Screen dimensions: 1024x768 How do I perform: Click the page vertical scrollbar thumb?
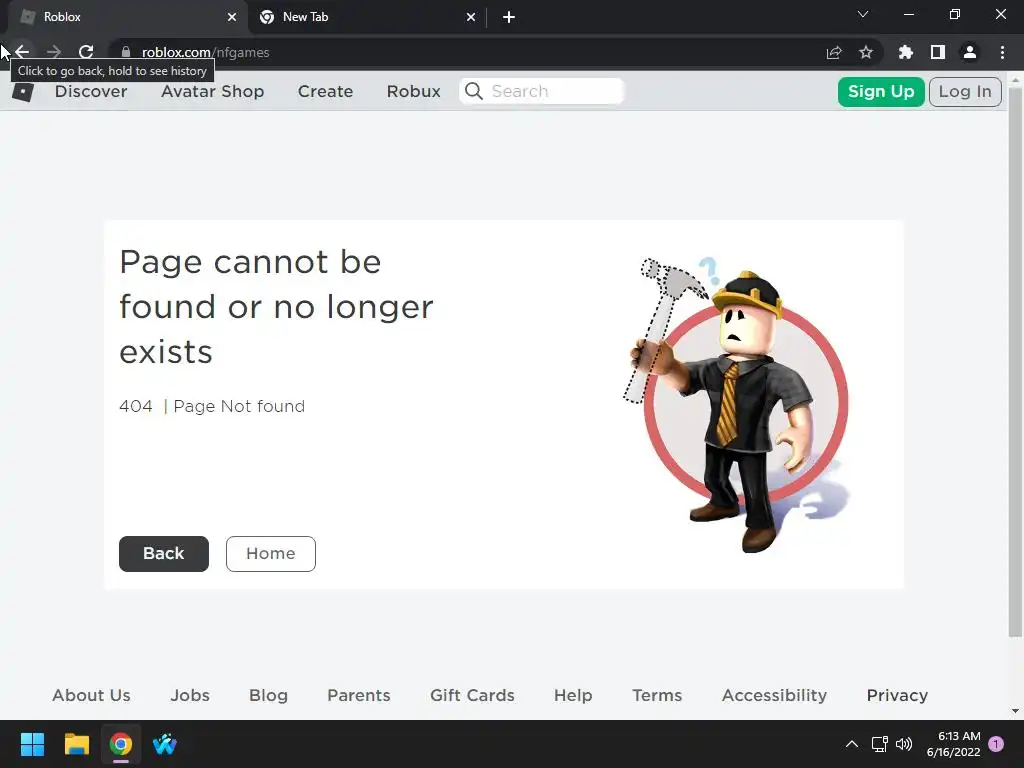click(1015, 362)
